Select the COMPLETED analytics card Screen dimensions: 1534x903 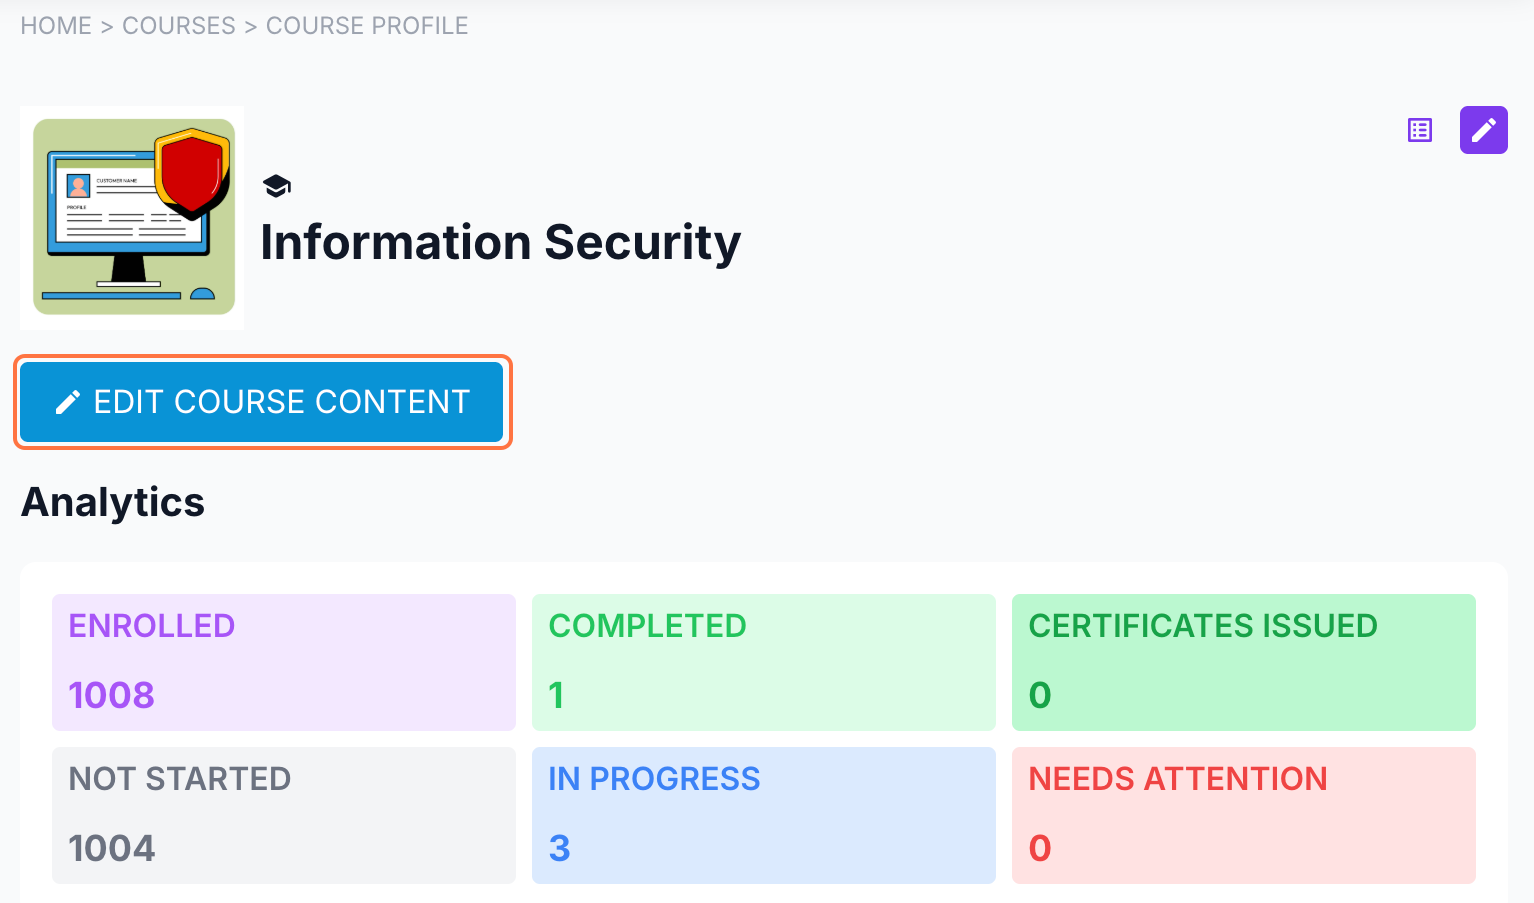(x=763, y=661)
